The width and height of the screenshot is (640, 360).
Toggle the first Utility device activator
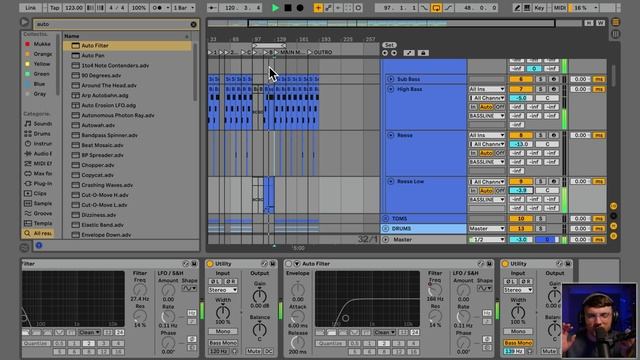pyautogui.click(x=210, y=264)
